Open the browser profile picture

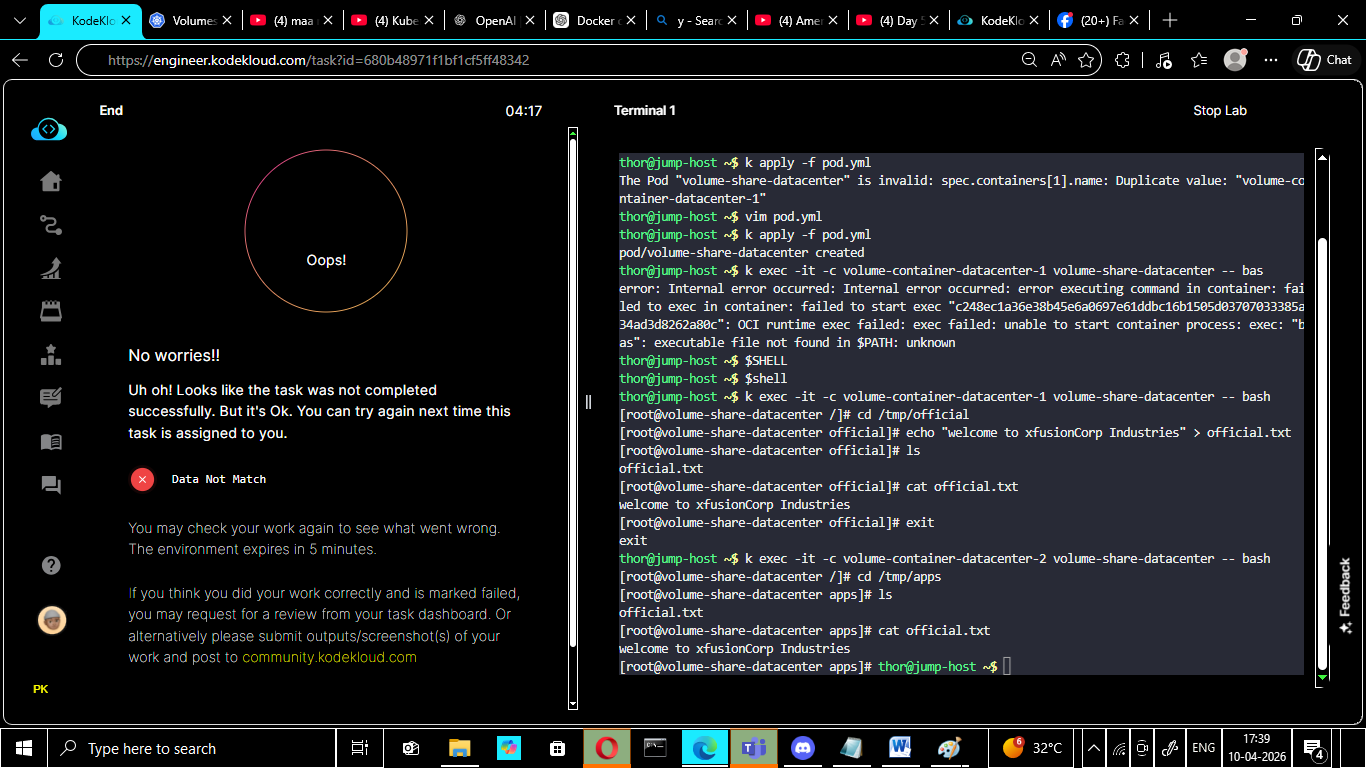point(1236,60)
